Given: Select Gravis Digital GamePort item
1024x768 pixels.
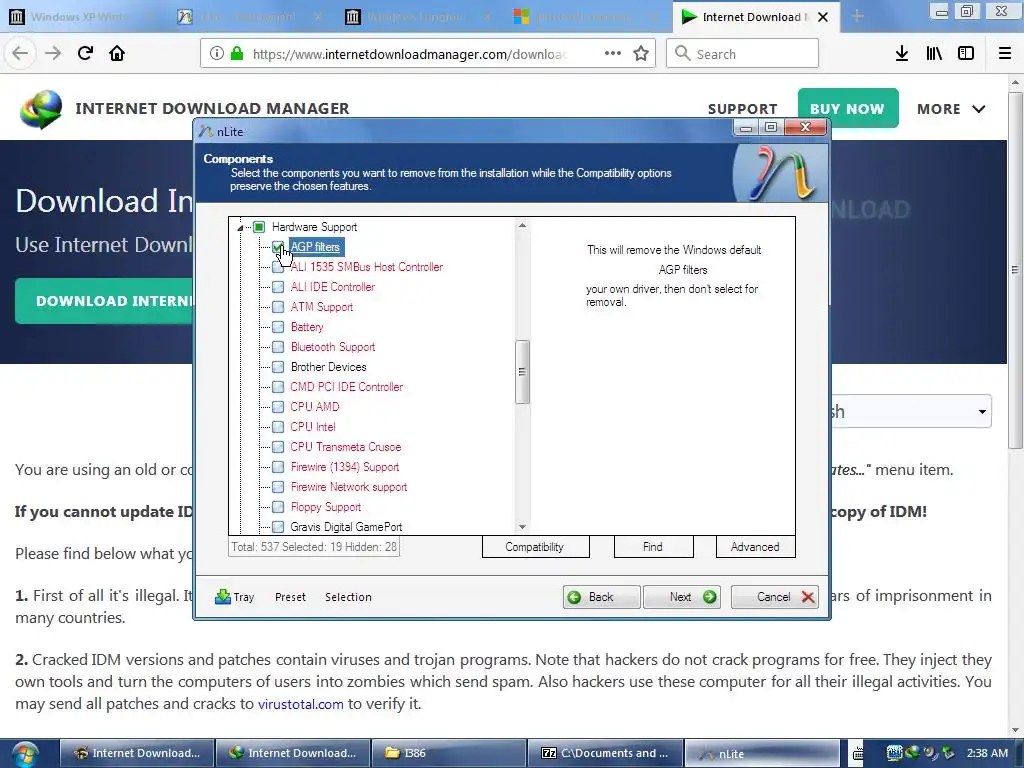Looking at the screenshot, I should [346, 527].
